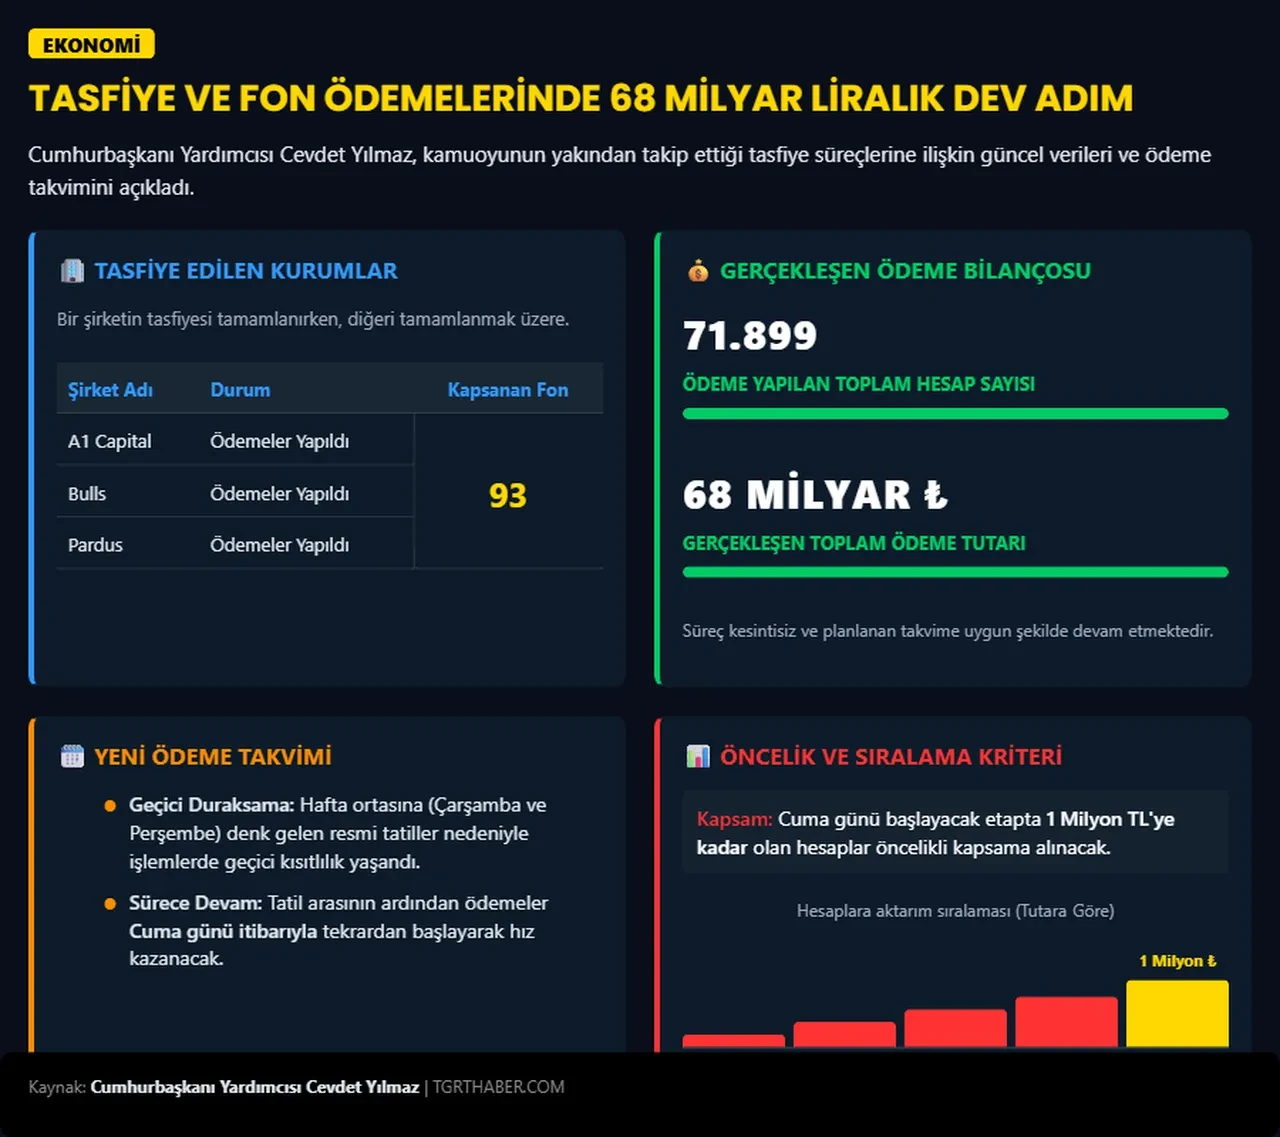
Task: Click the ÖNCELİK VE SIRALAMA KRİTERİ card title
Action: click(891, 757)
